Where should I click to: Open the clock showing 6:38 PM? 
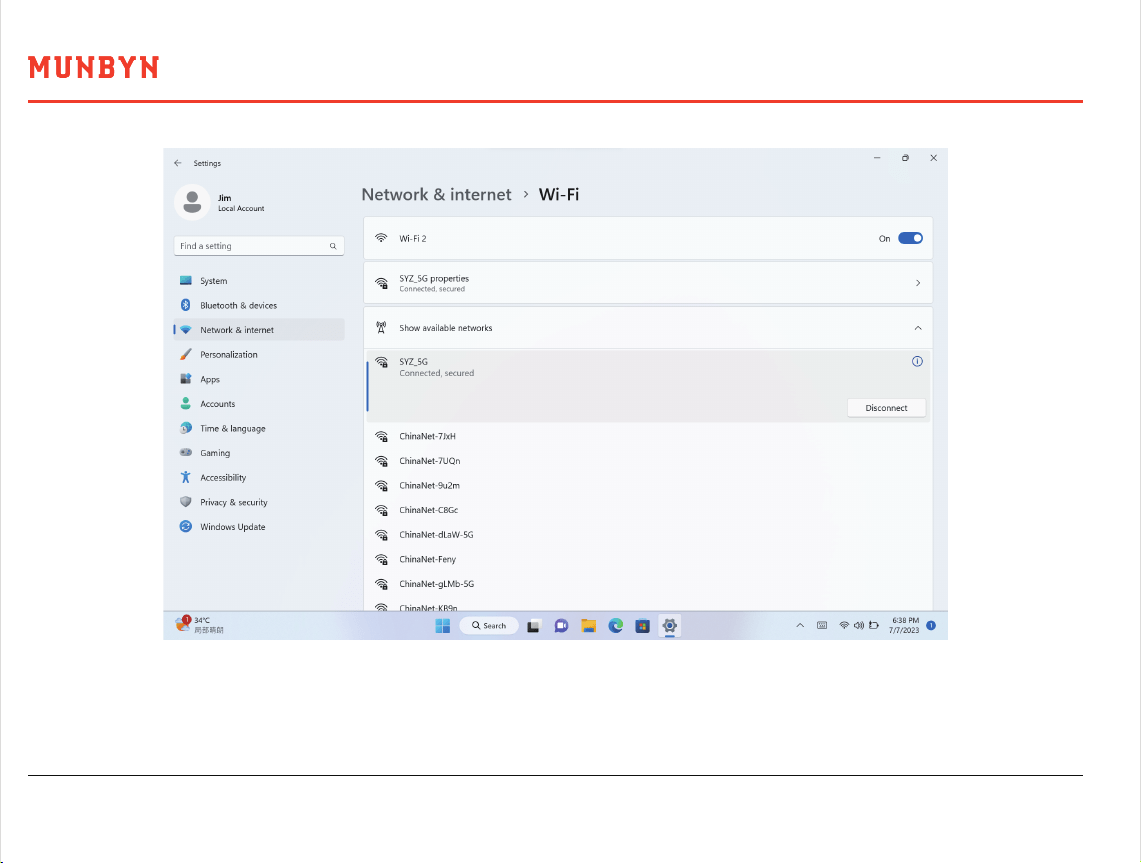pos(904,626)
